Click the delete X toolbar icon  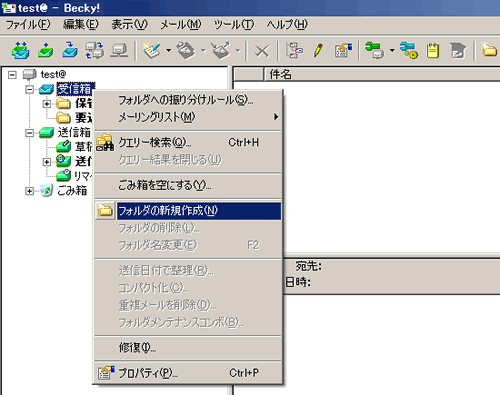[x=262, y=51]
